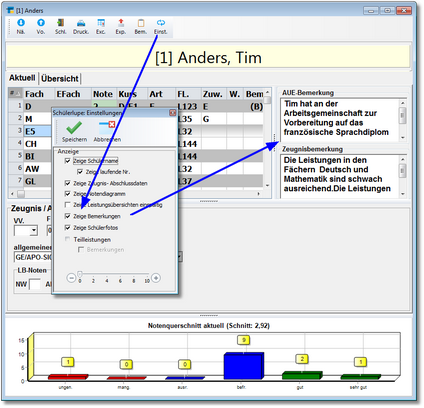
Task: Go to next student with Nä. icon
Action: (21, 26)
